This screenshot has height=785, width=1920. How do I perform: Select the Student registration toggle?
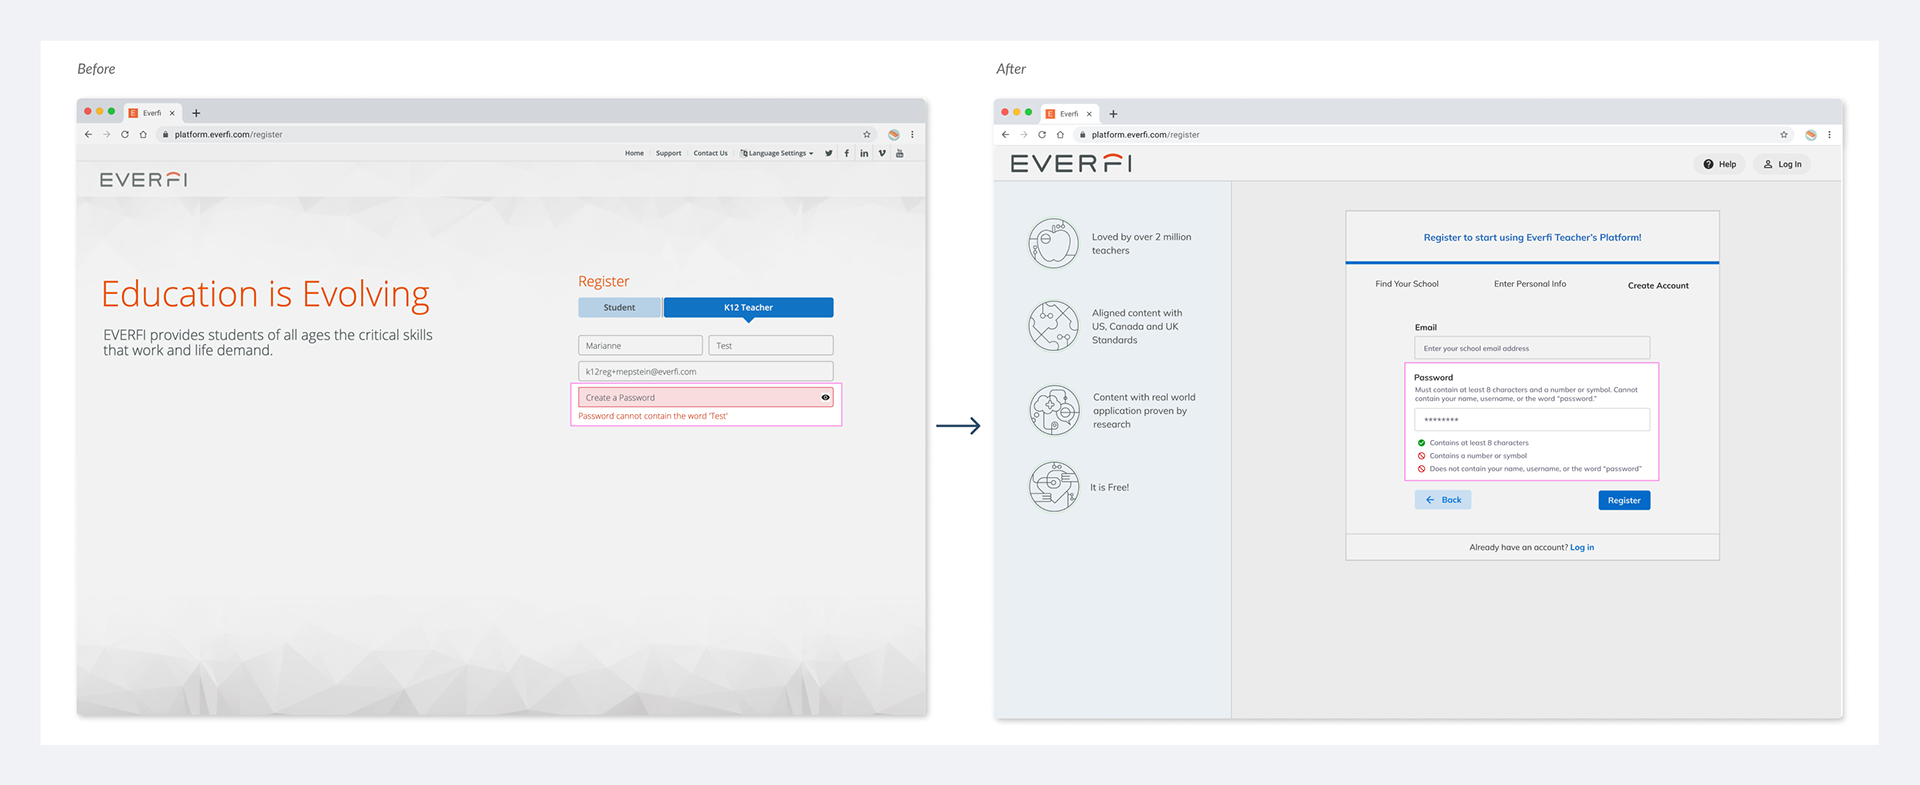619,307
